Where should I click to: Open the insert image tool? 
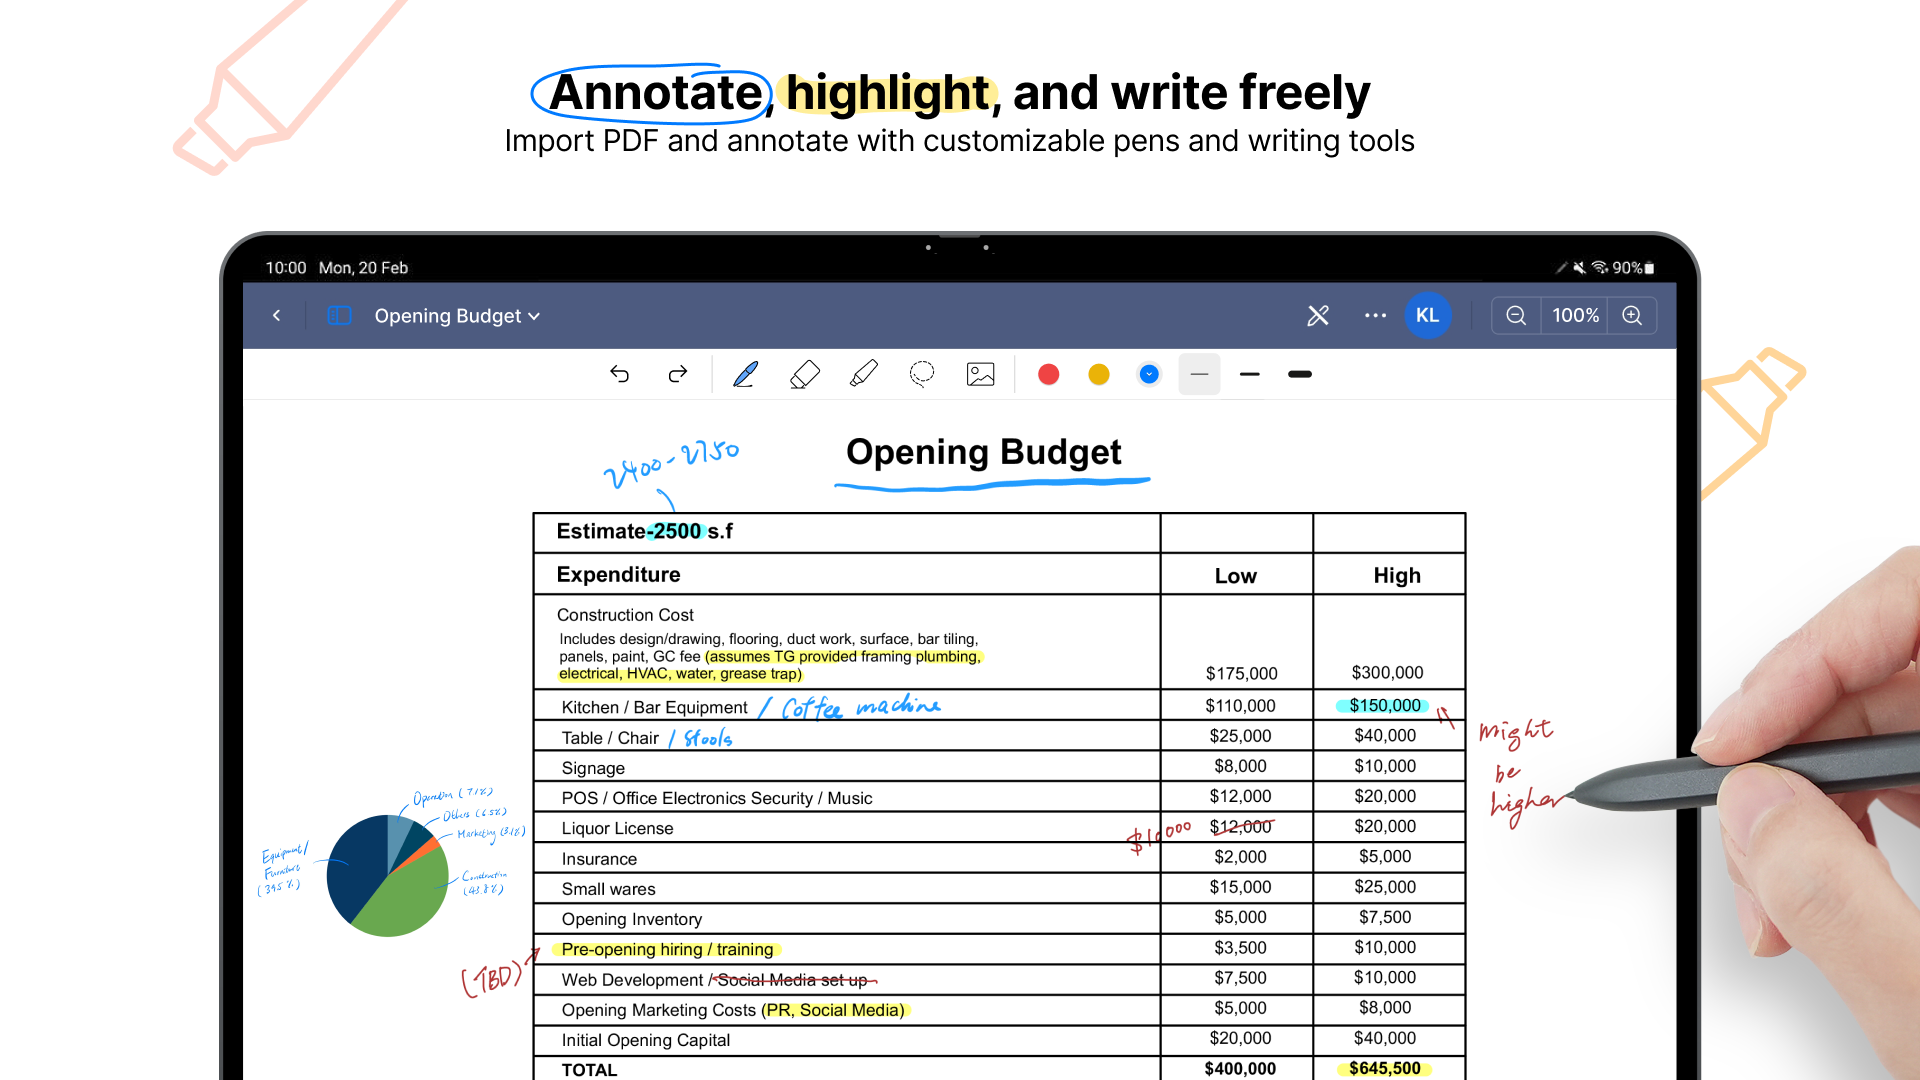pyautogui.click(x=980, y=374)
